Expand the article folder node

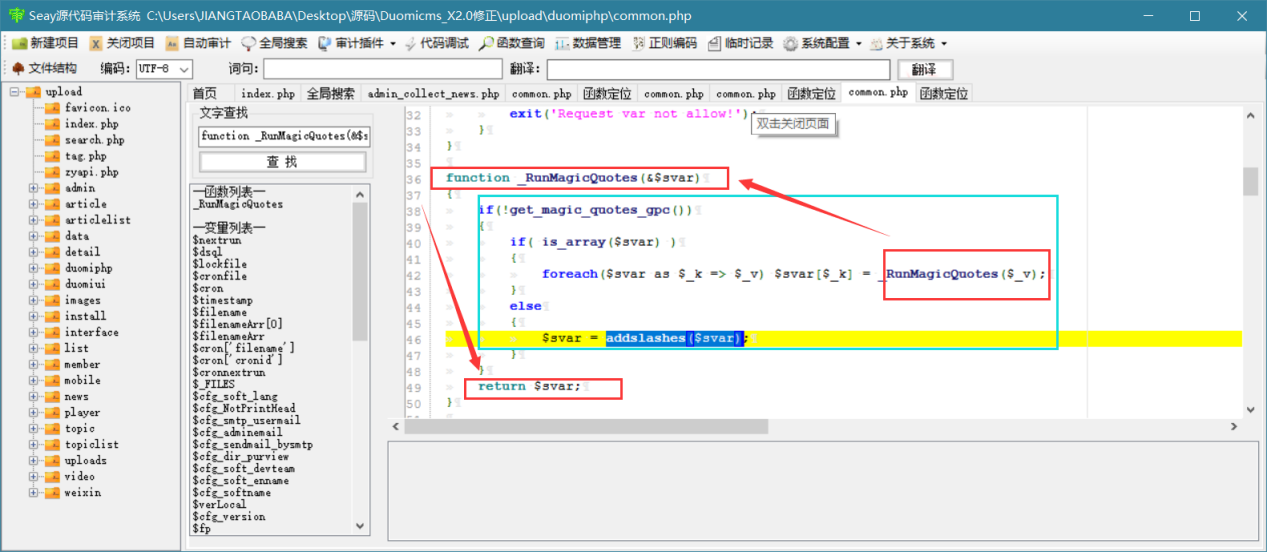(33, 204)
